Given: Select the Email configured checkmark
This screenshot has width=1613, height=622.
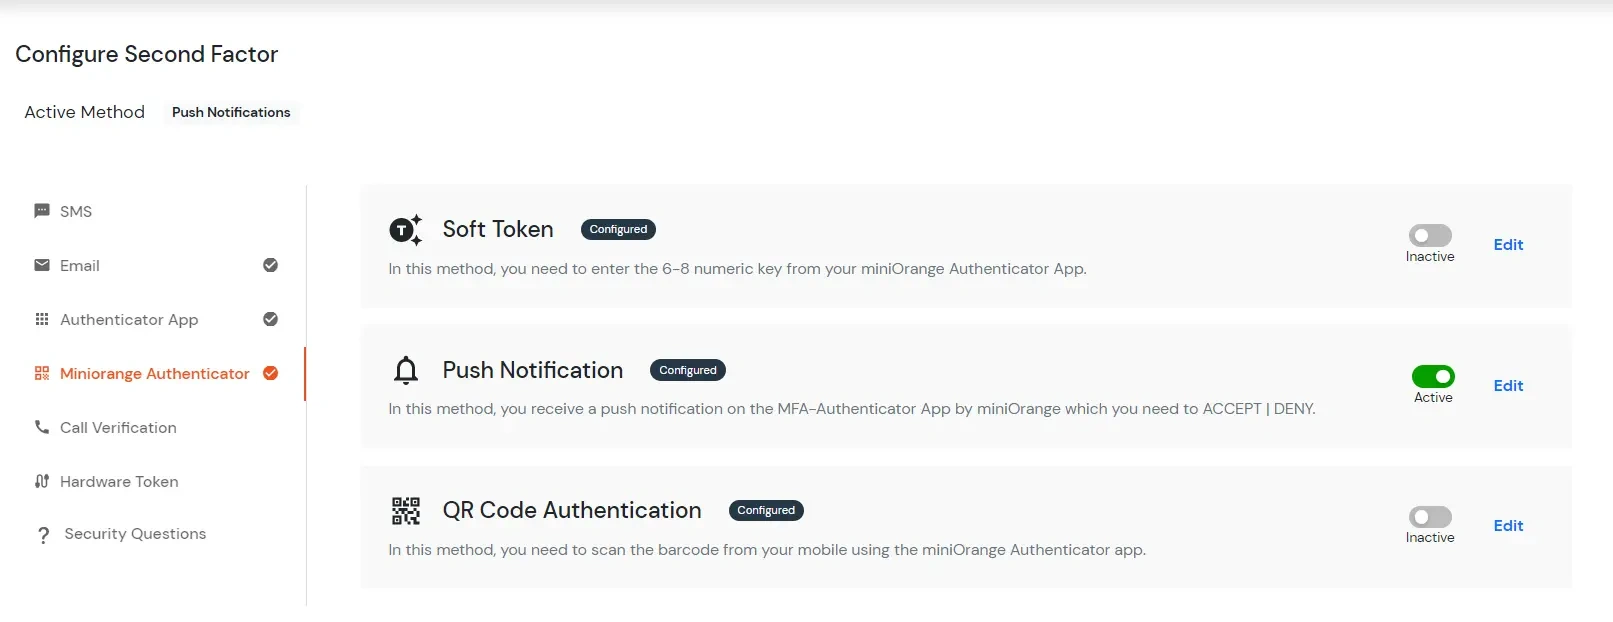Looking at the screenshot, I should click(x=270, y=265).
